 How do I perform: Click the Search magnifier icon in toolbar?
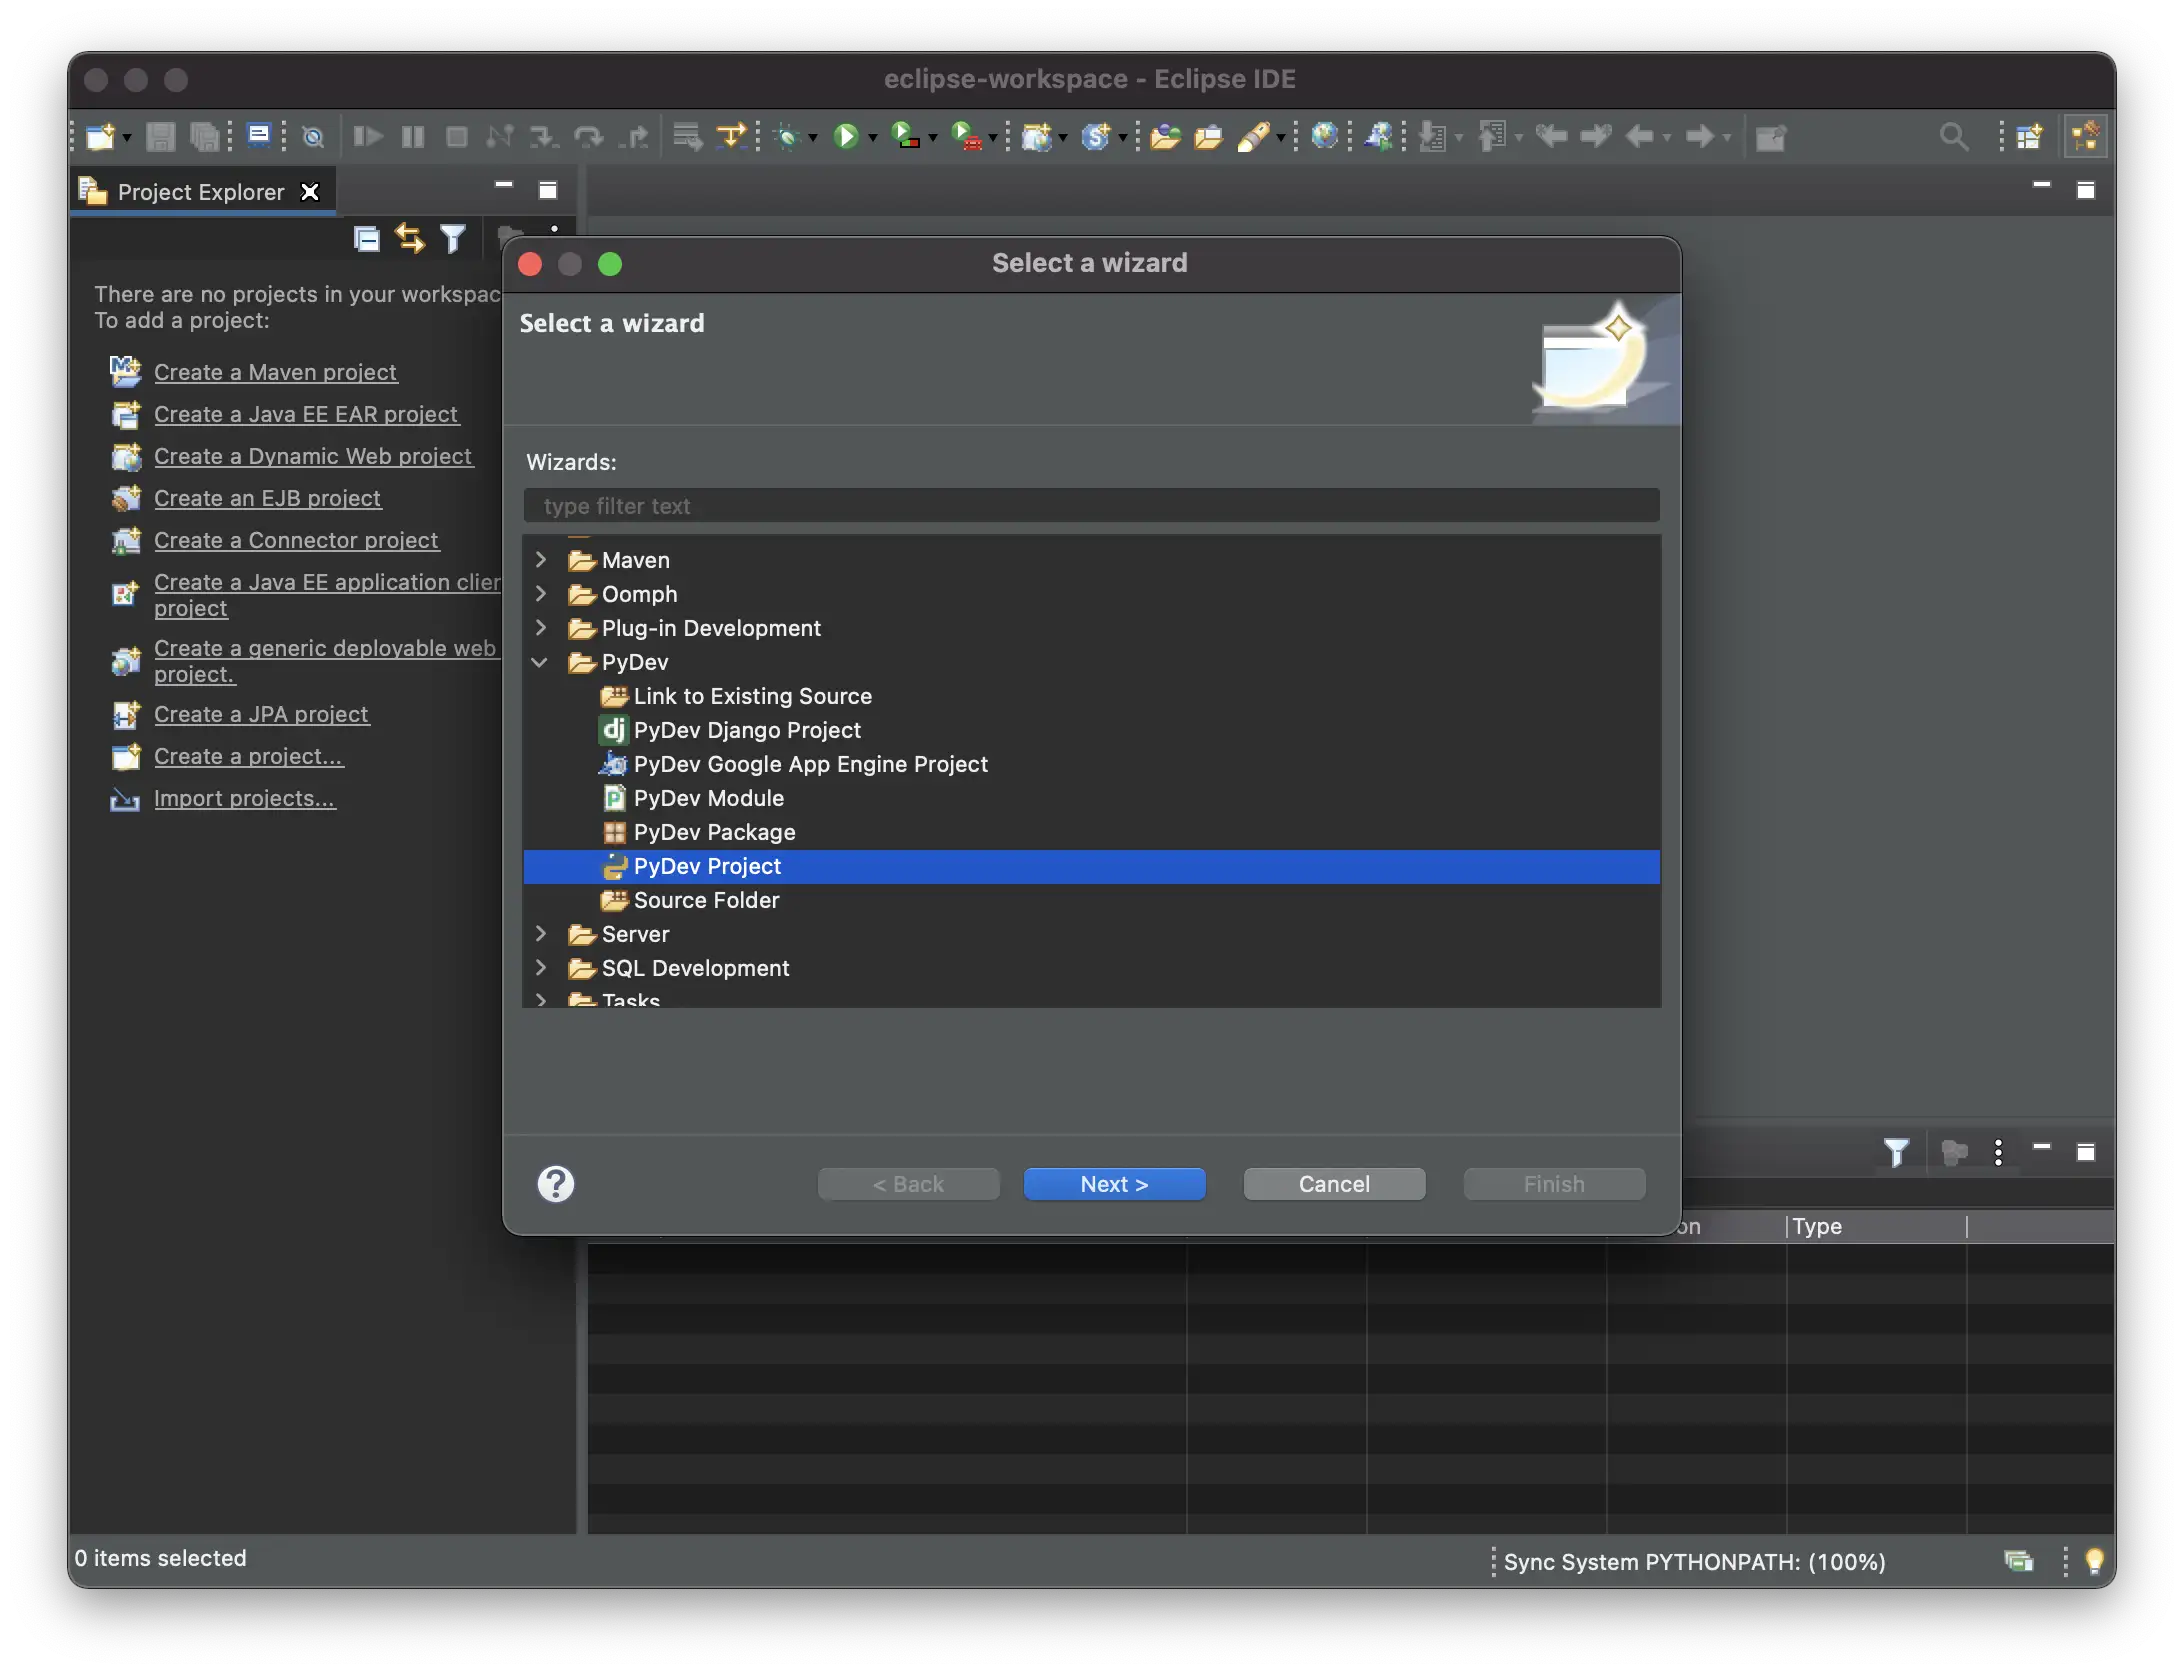click(1953, 136)
